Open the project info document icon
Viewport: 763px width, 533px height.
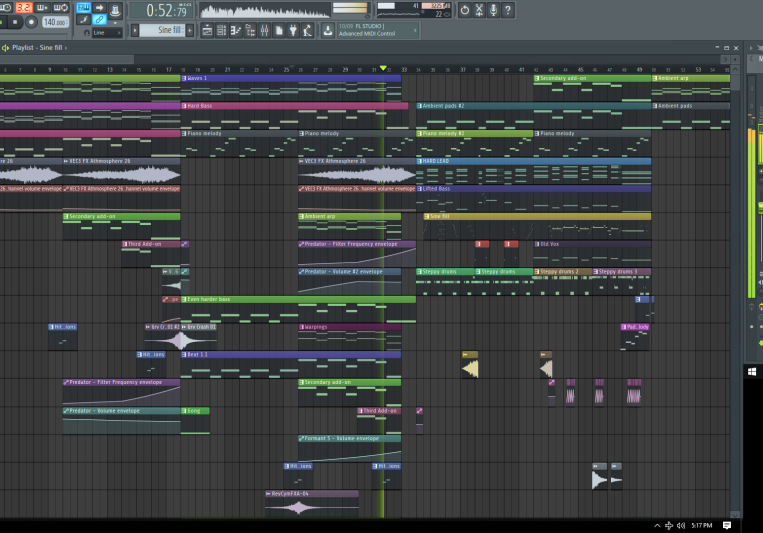click(279, 31)
